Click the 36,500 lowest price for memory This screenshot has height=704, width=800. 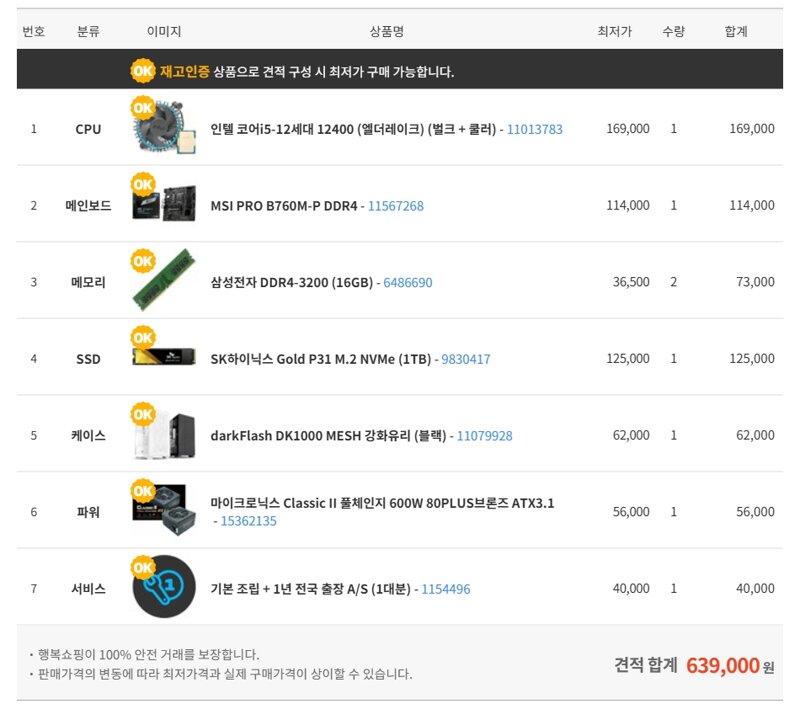click(x=631, y=282)
